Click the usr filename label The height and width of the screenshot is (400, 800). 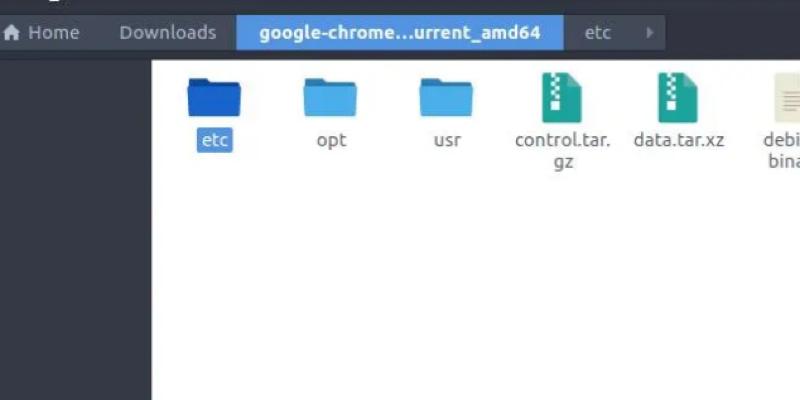click(x=447, y=140)
